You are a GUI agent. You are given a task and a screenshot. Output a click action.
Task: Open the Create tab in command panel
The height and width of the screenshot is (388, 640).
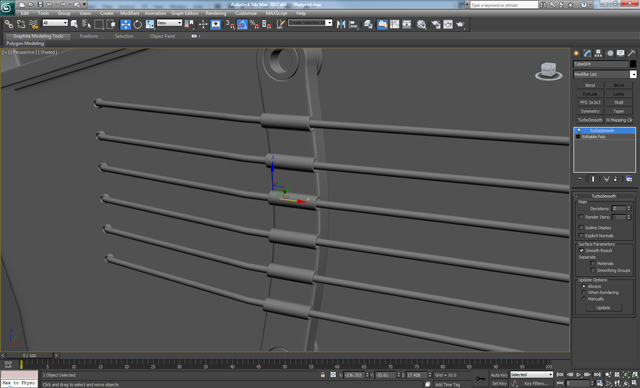pyautogui.click(x=576, y=53)
